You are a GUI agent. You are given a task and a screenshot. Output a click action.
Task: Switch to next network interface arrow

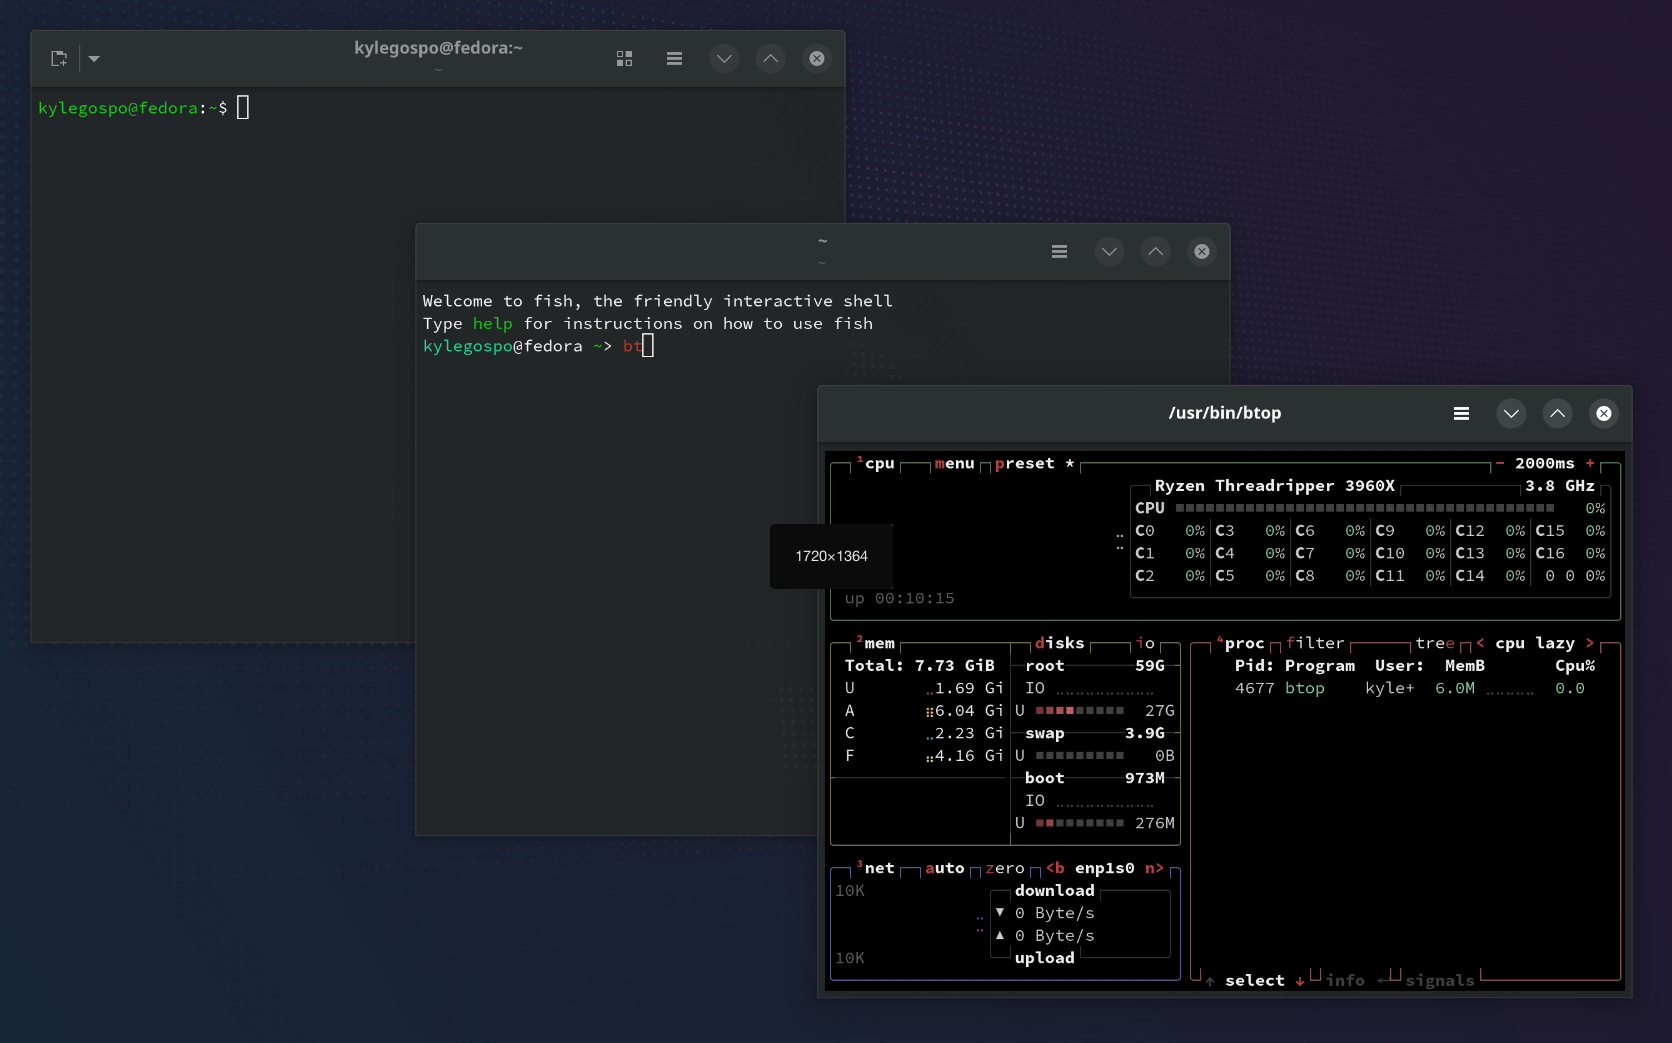1154,869
